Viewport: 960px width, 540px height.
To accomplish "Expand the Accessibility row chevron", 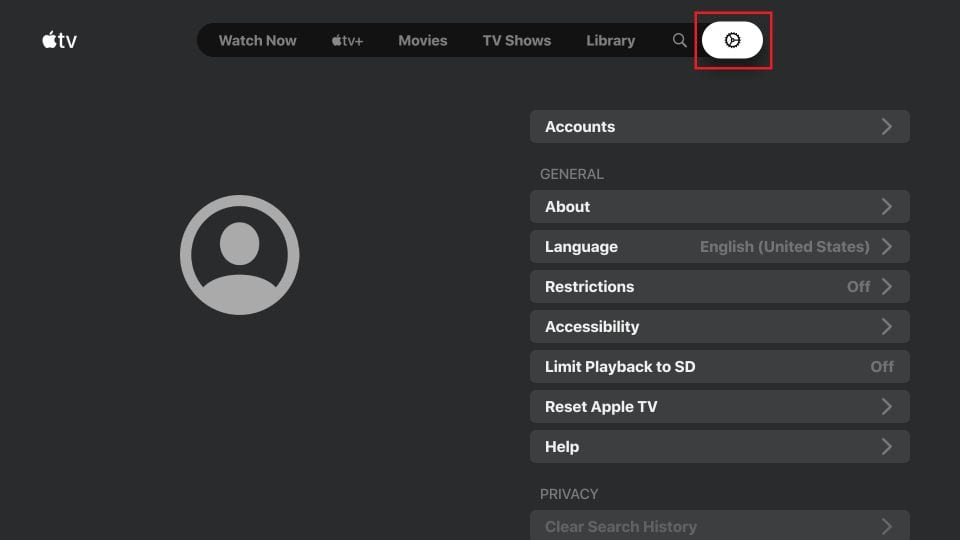I will [887, 327].
